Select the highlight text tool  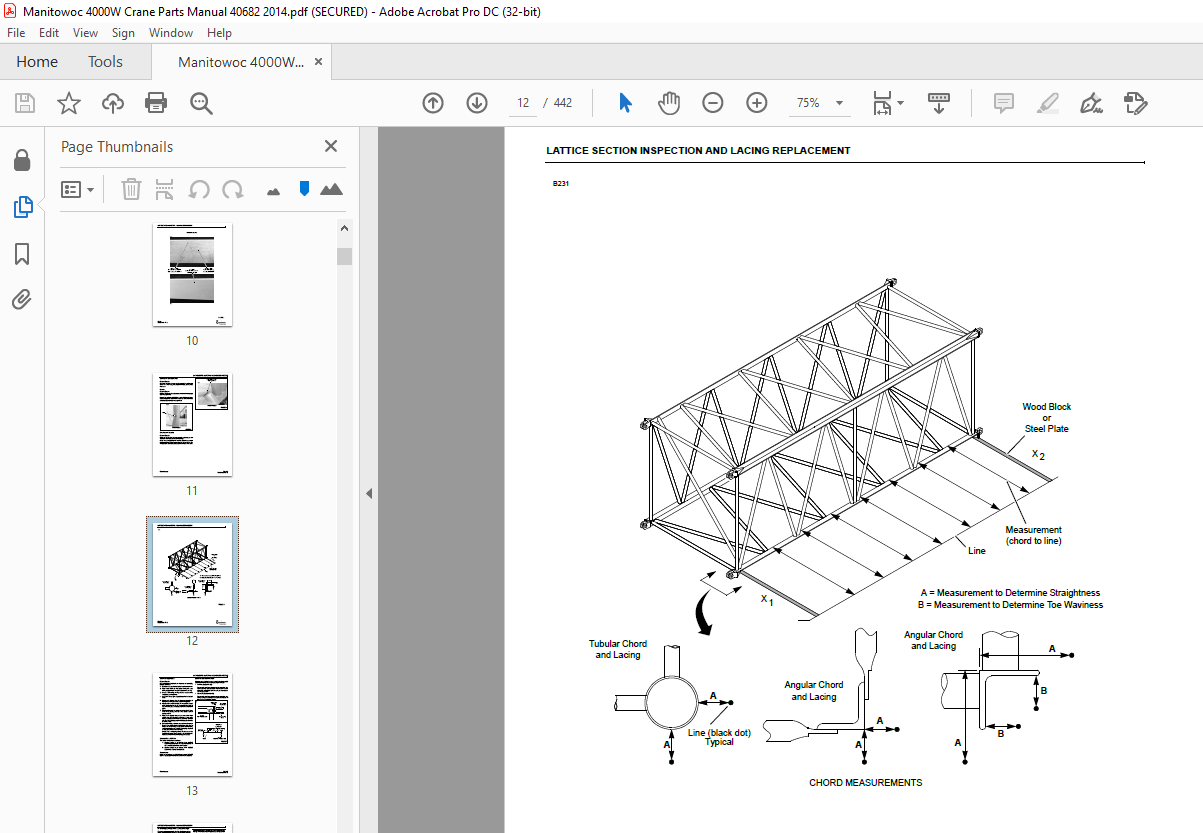(1048, 103)
